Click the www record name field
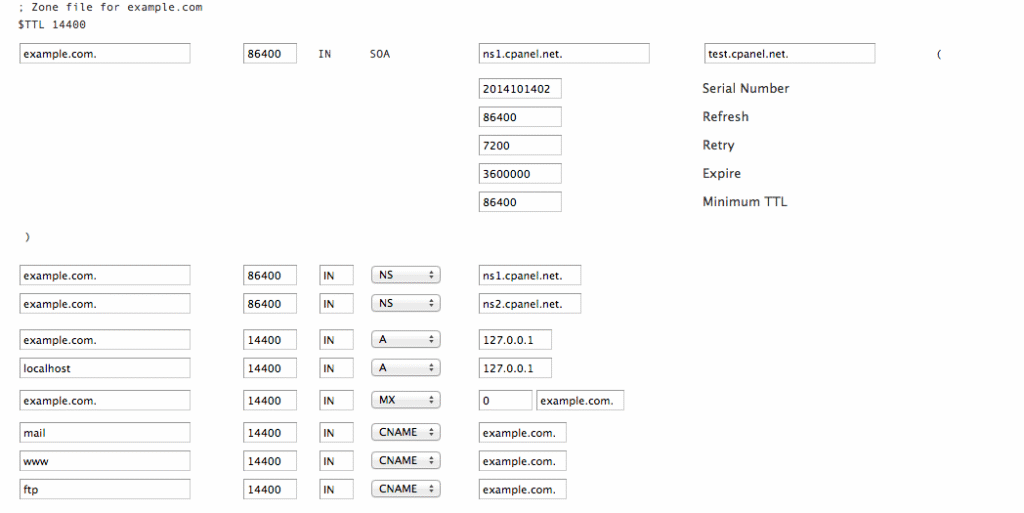 (x=105, y=461)
